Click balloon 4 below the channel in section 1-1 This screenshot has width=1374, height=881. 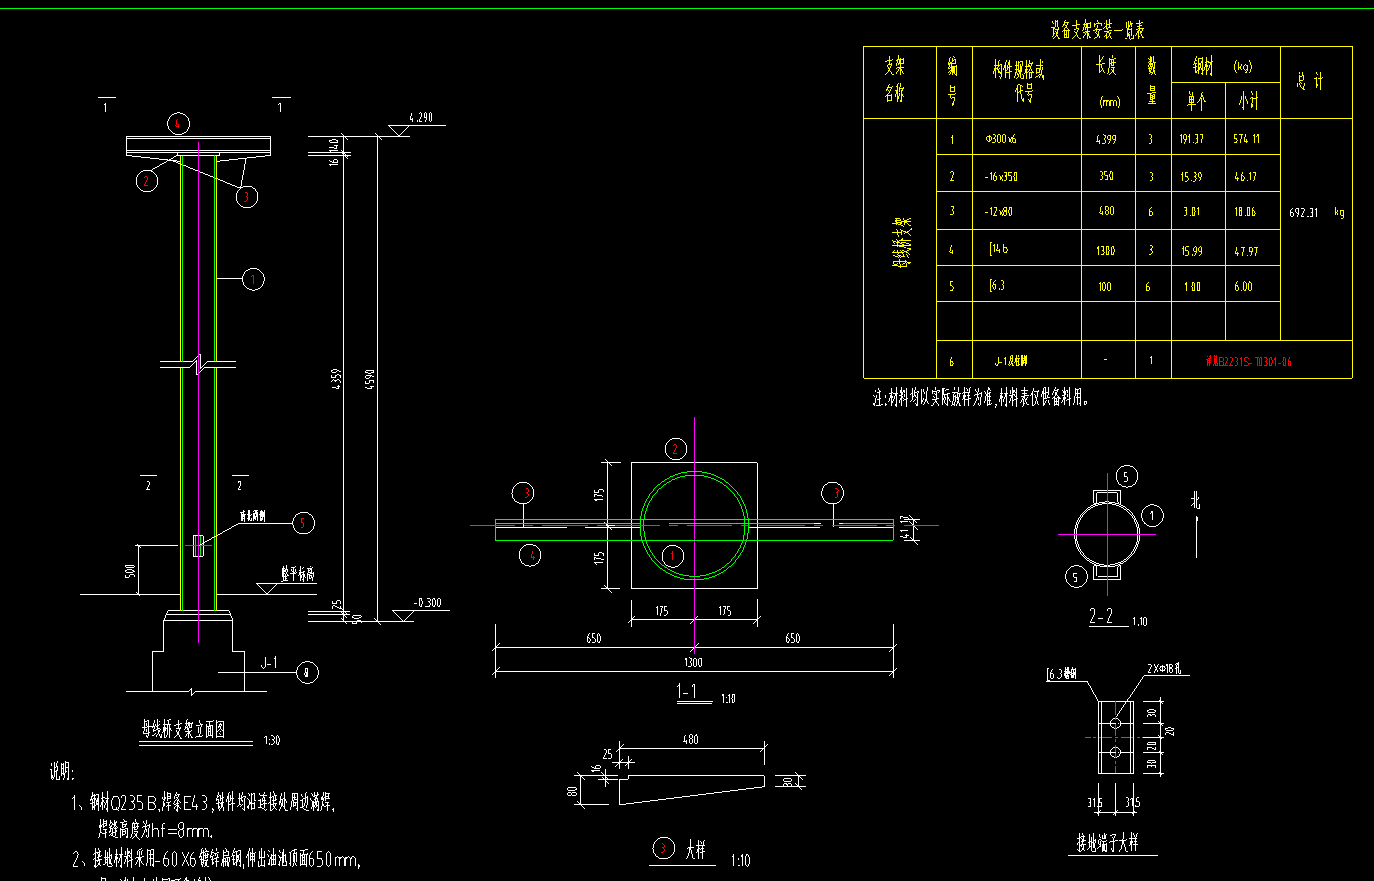(530, 554)
